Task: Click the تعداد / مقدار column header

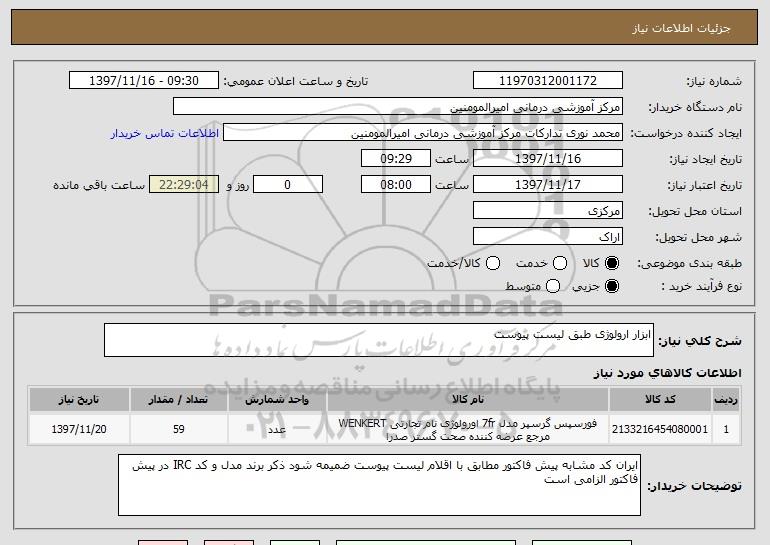Action: (178, 400)
